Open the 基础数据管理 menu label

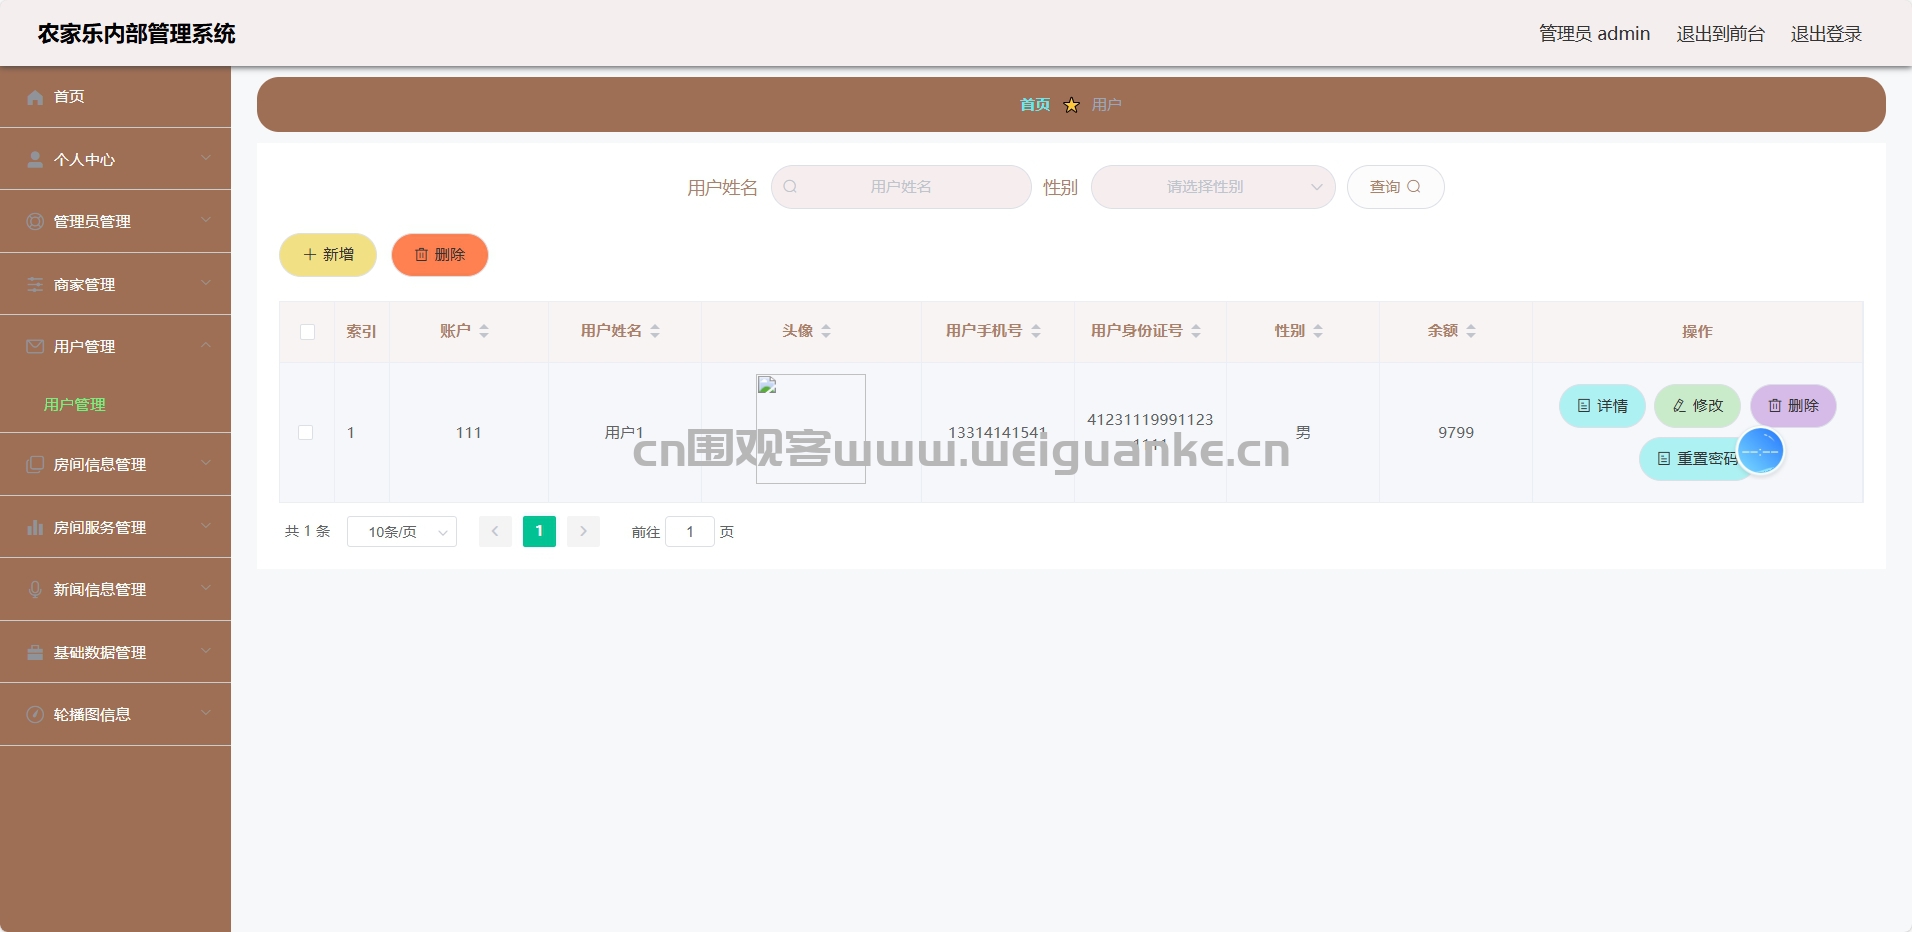pos(100,653)
